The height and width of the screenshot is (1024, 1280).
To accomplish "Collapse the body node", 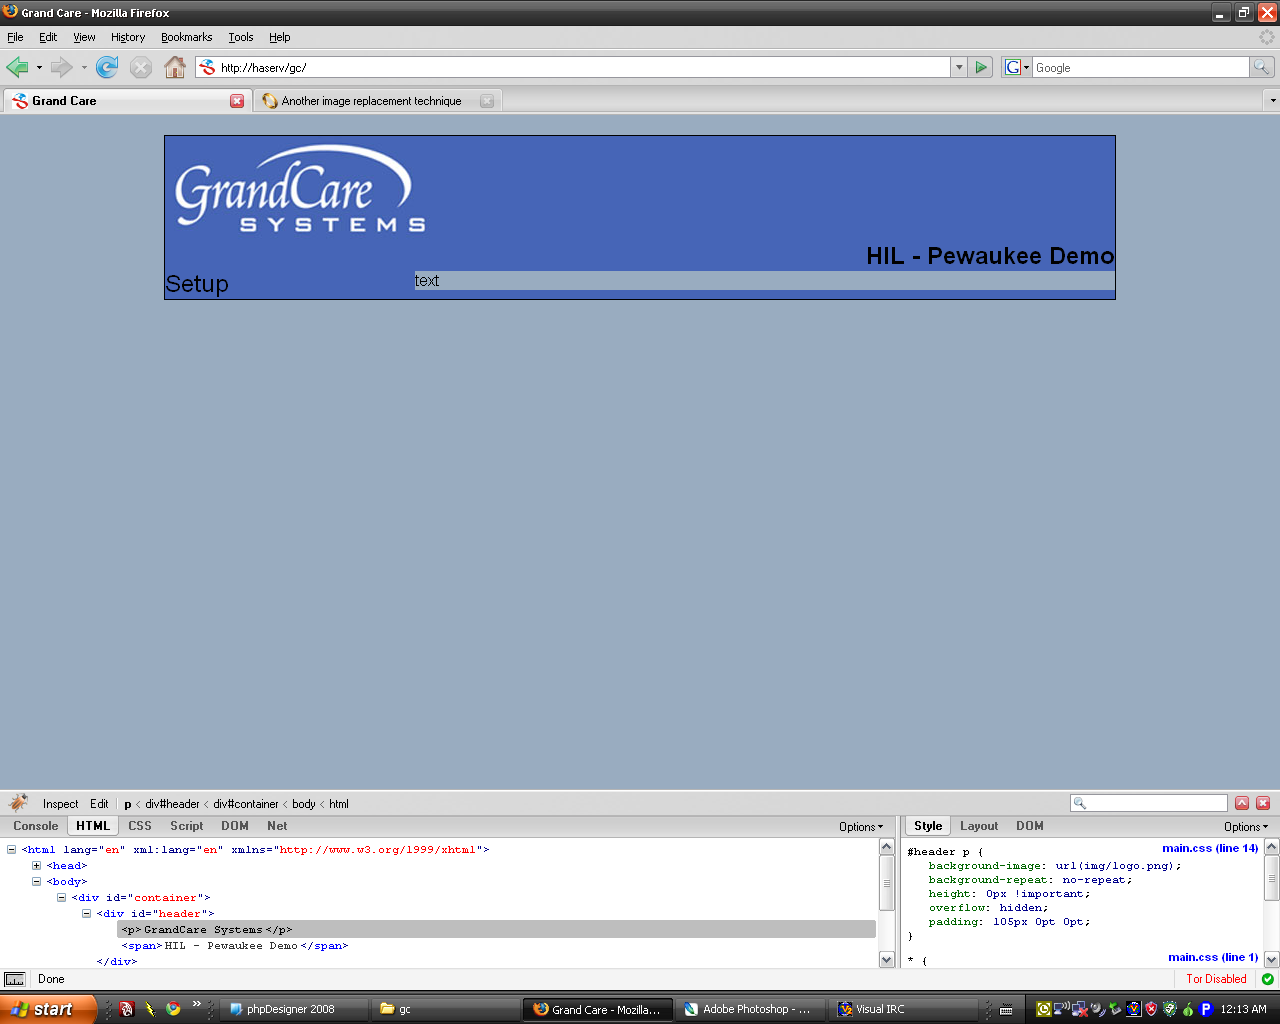I will 36,882.
